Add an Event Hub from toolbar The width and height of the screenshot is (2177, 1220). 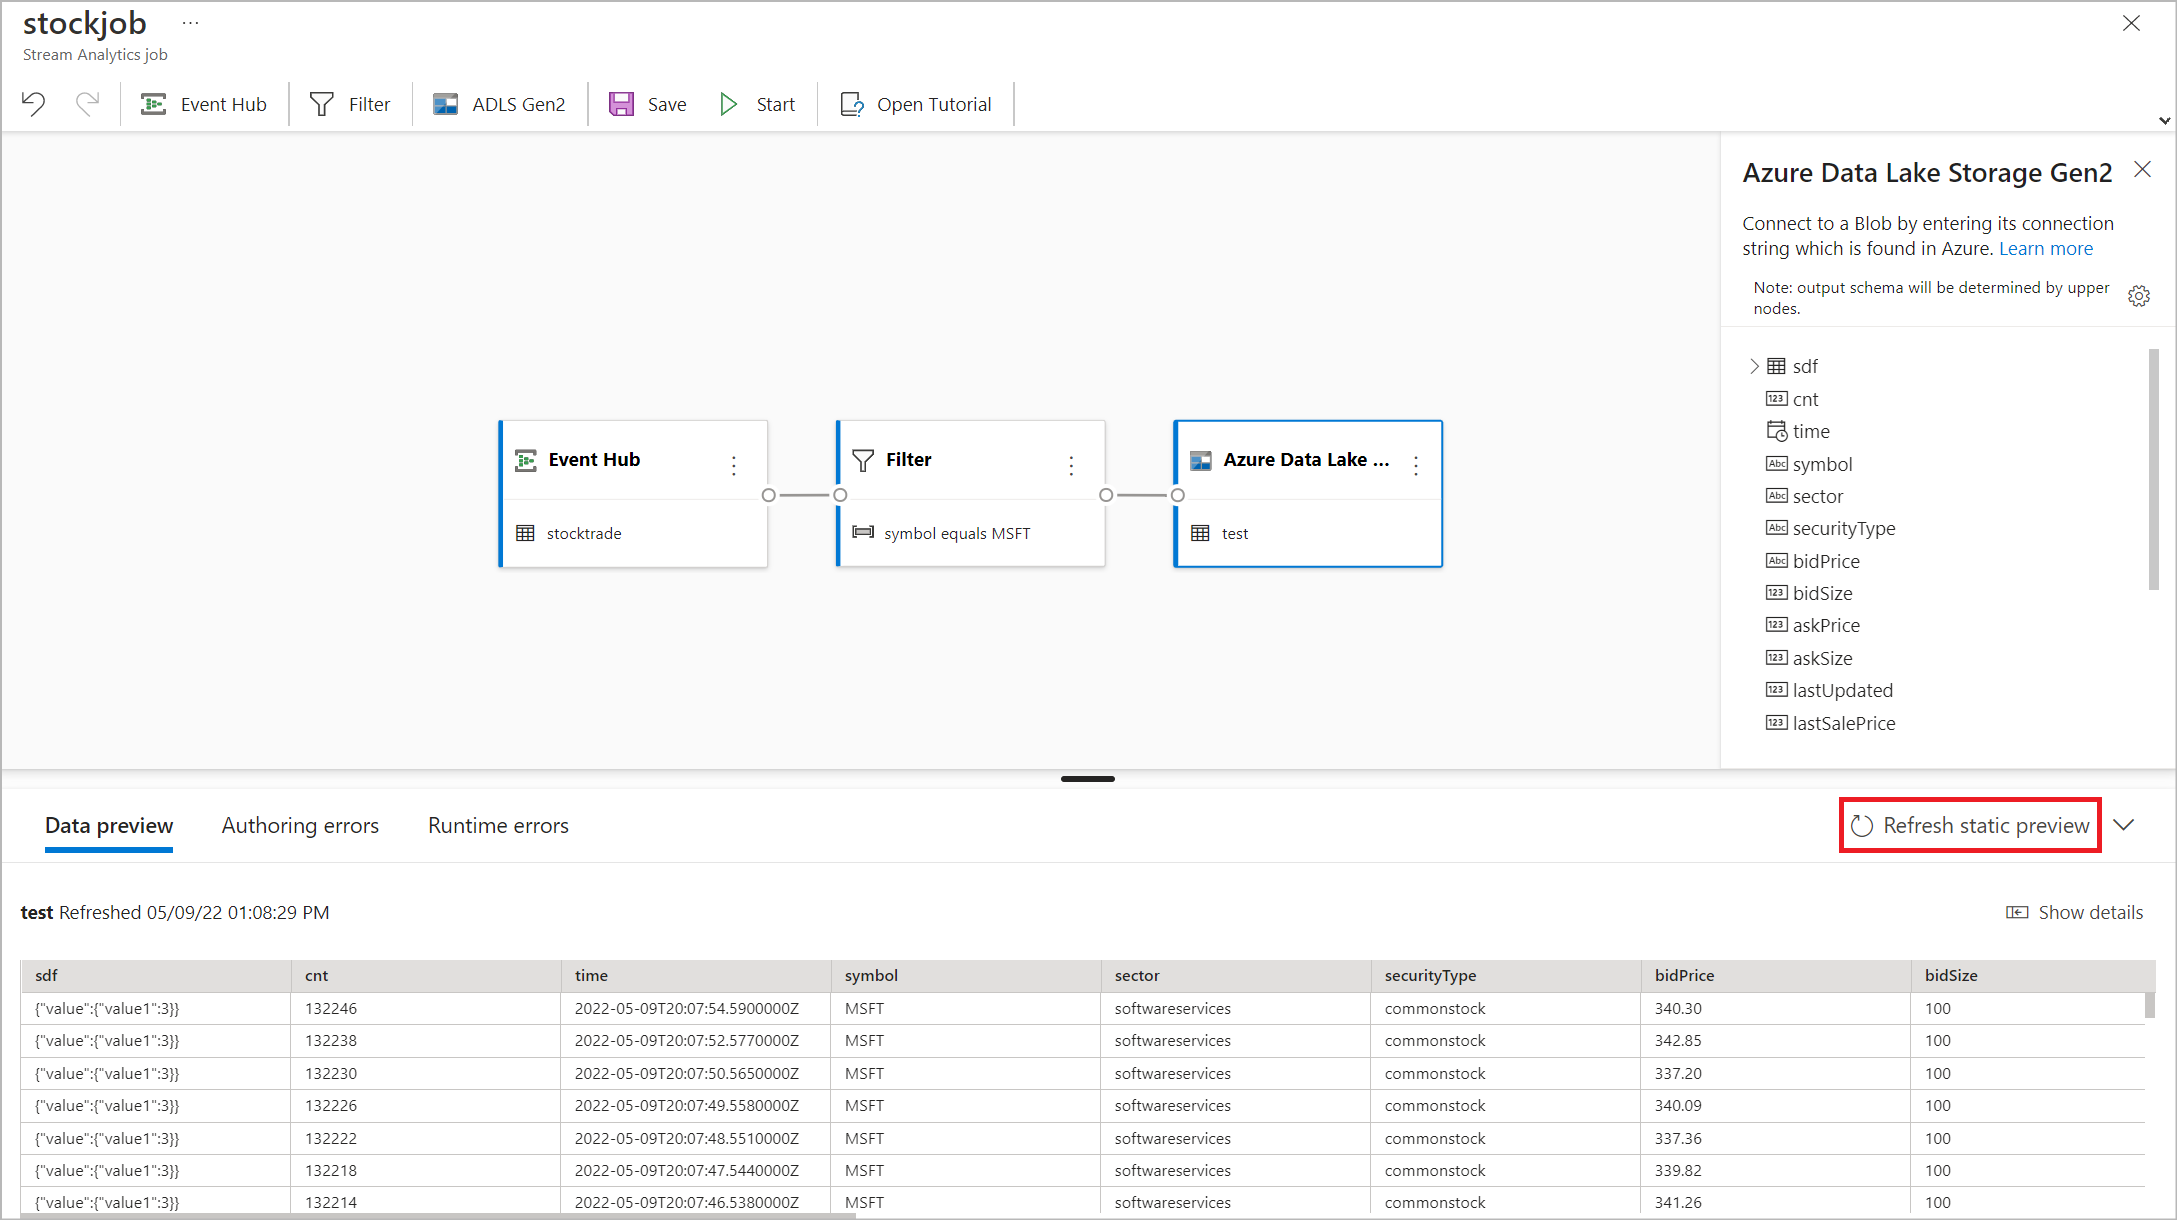(204, 104)
